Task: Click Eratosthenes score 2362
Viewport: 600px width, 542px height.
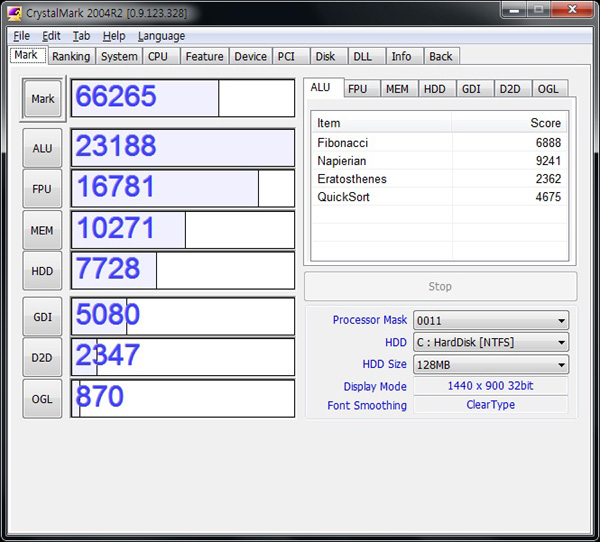Action: tap(548, 179)
